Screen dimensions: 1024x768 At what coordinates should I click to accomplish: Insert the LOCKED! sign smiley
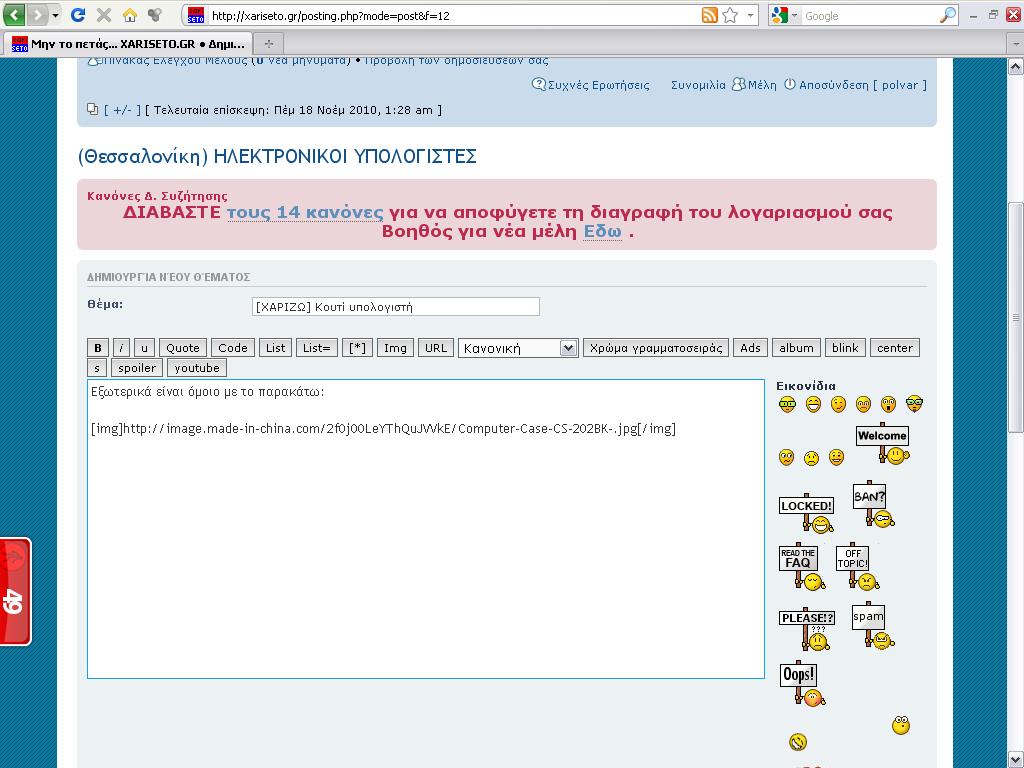[807, 513]
